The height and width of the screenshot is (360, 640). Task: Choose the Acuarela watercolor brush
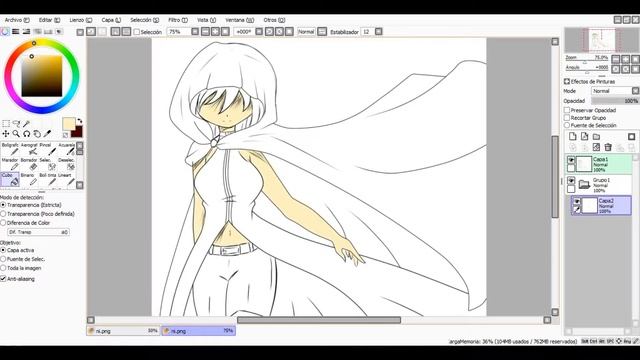click(67, 149)
